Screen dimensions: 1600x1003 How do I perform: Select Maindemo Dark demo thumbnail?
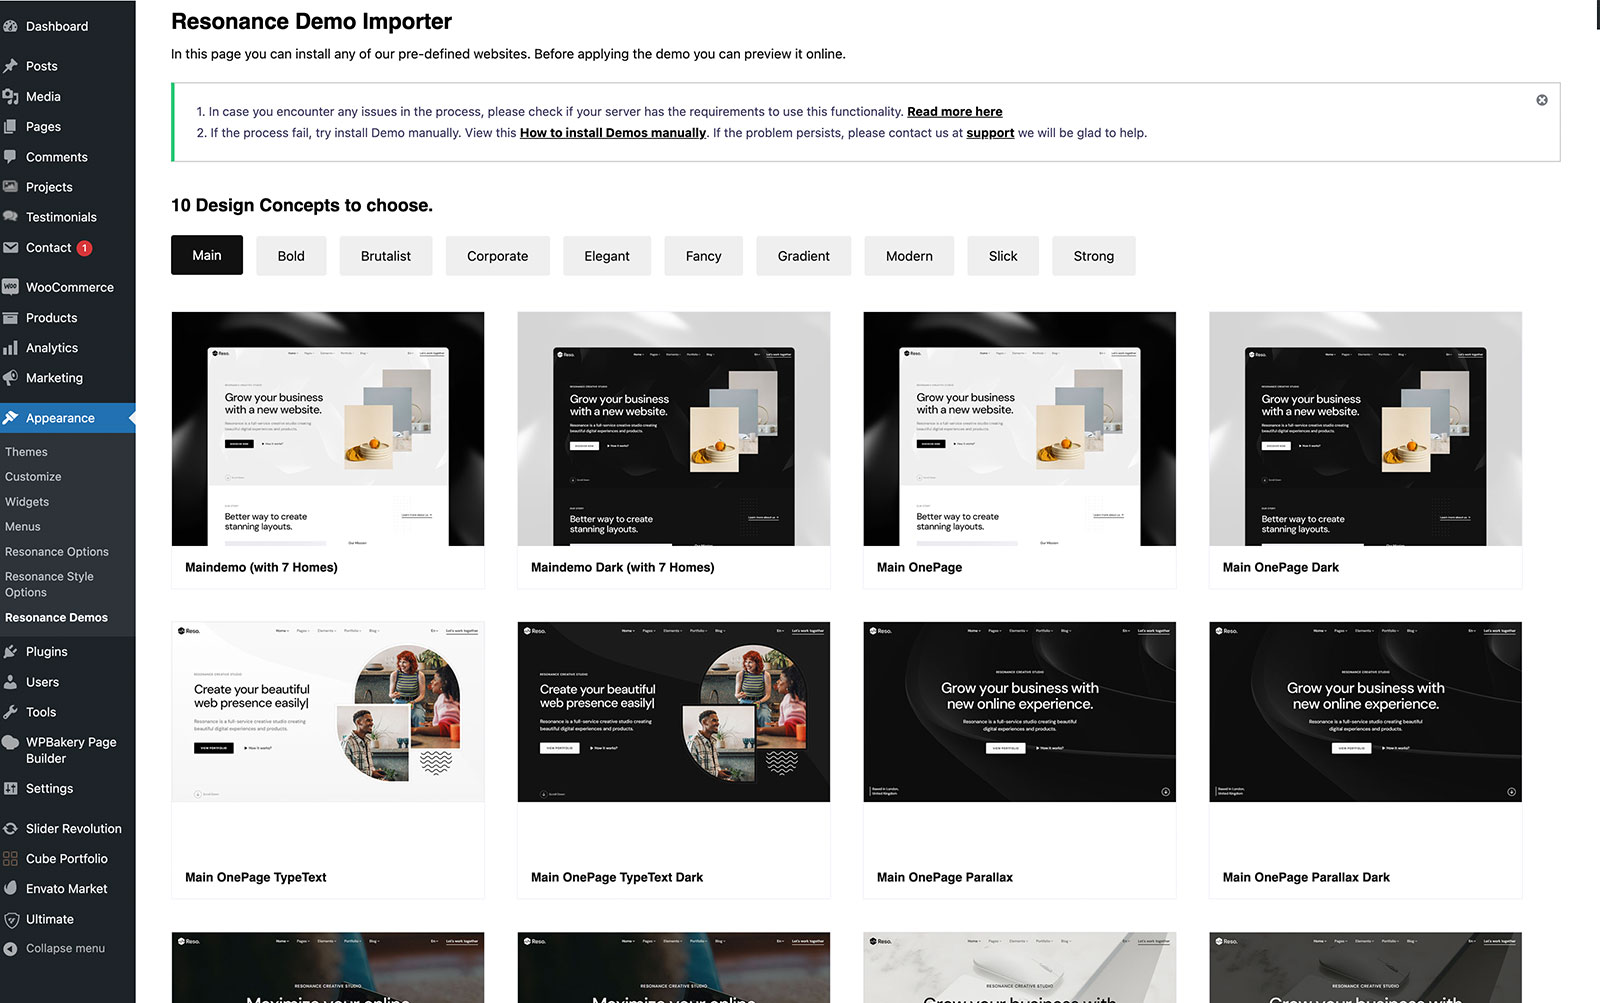673,429
